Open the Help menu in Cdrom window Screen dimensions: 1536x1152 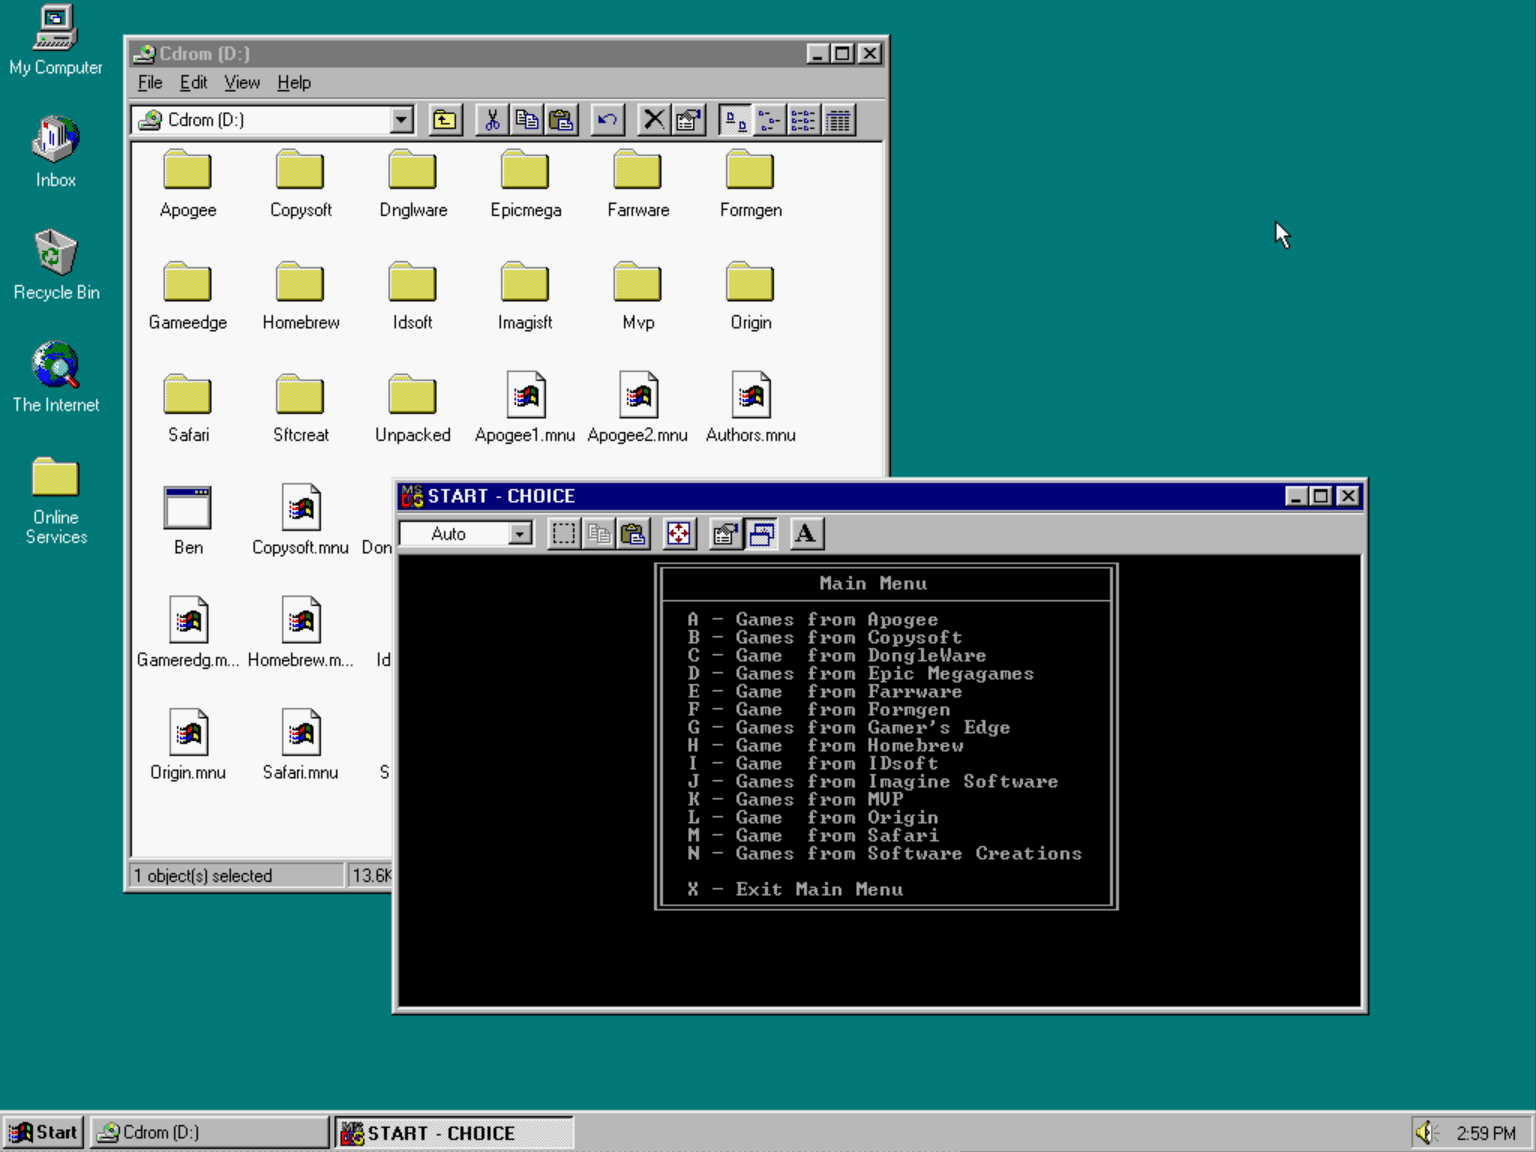(294, 83)
